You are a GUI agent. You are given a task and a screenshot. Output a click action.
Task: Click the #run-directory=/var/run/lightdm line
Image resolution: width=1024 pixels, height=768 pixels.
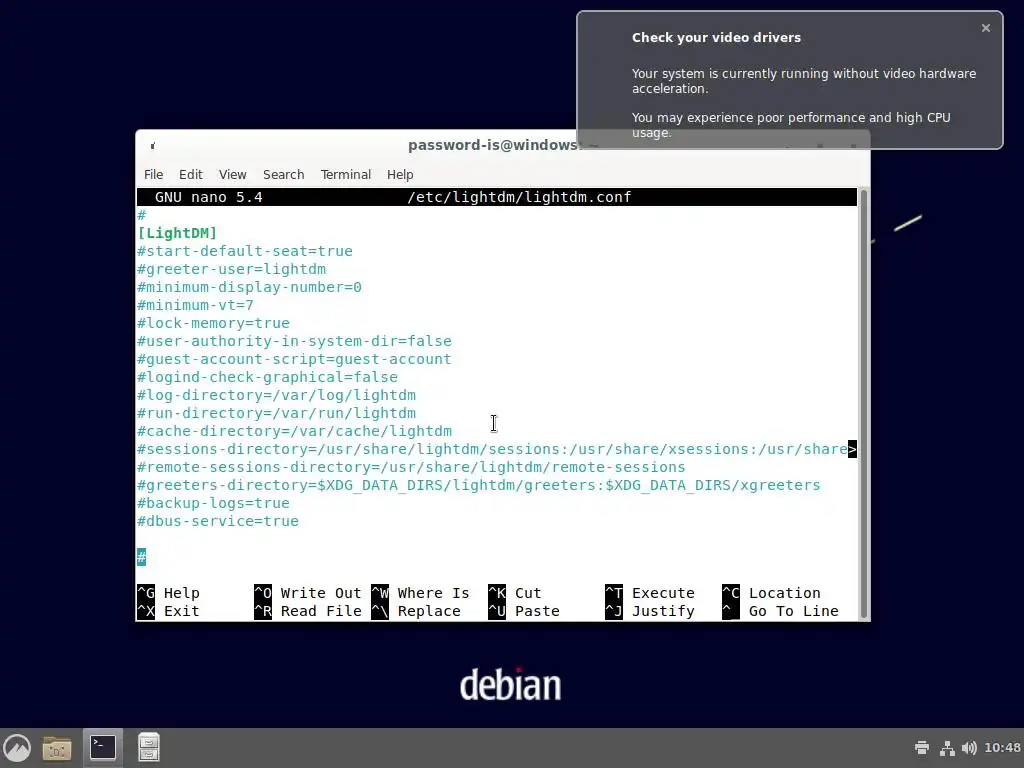(276, 413)
